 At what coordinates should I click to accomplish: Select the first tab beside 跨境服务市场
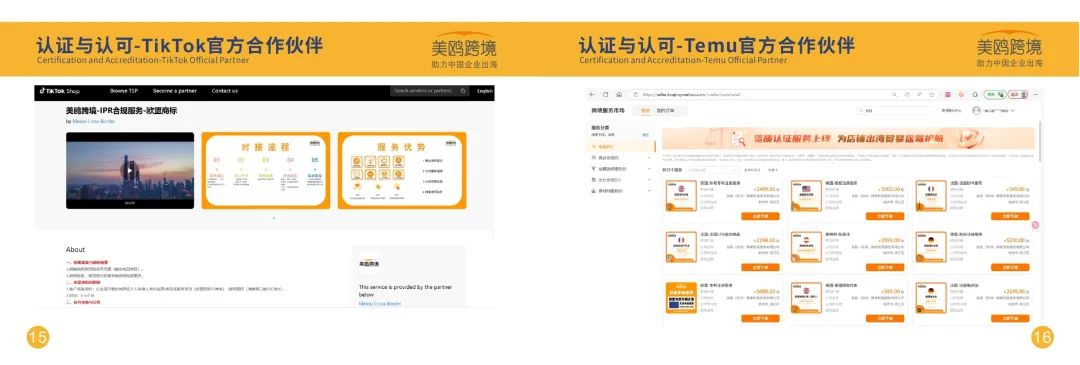click(x=645, y=110)
